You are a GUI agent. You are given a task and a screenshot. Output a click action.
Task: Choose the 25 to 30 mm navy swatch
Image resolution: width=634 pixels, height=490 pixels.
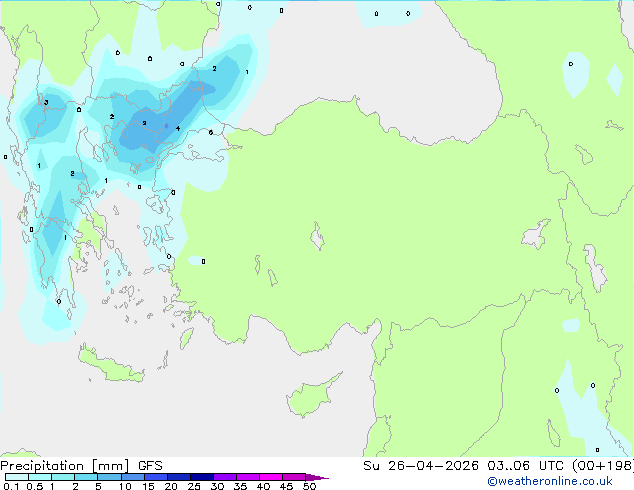[x=202, y=477]
